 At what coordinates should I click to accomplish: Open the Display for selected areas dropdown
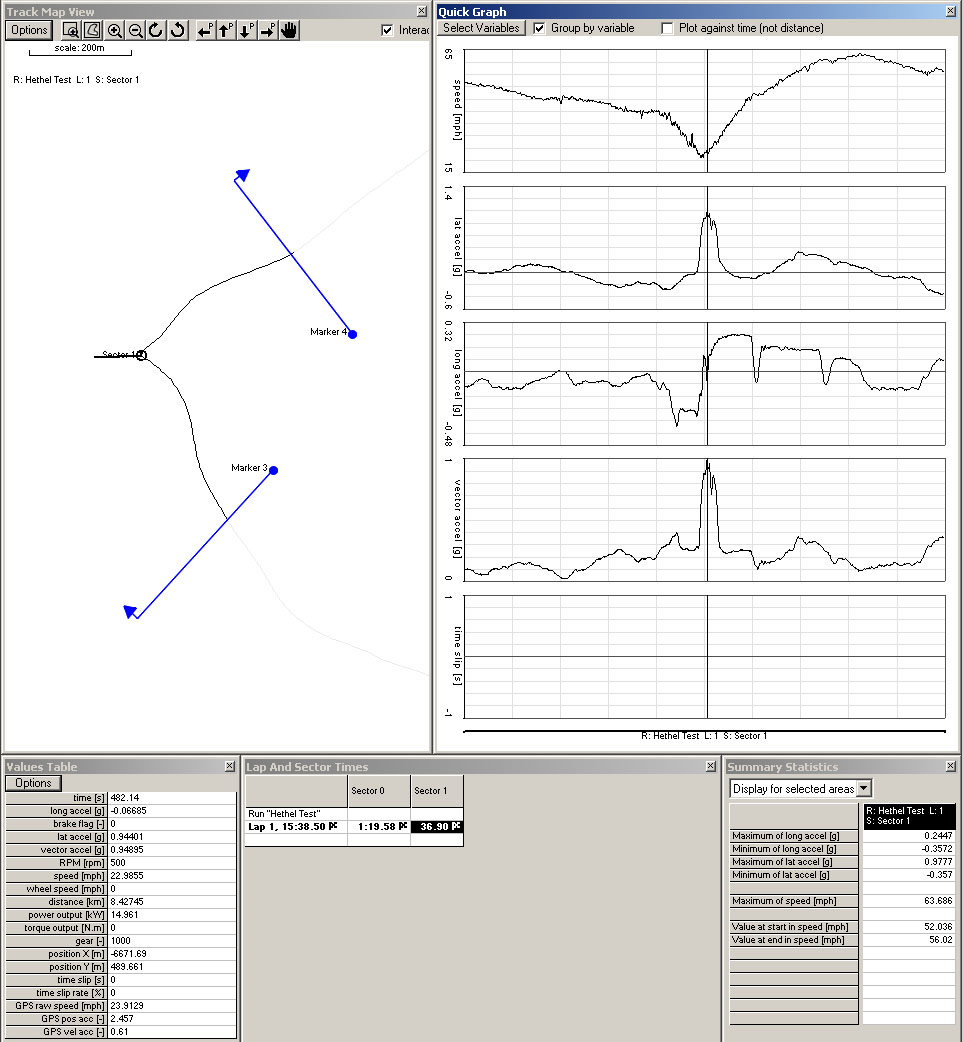tap(863, 788)
